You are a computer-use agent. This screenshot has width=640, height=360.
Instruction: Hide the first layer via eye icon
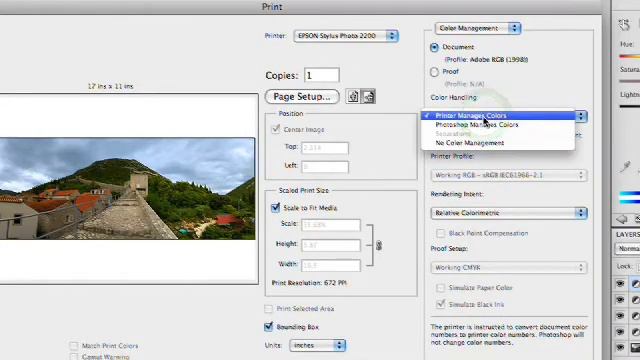coord(620,283)
